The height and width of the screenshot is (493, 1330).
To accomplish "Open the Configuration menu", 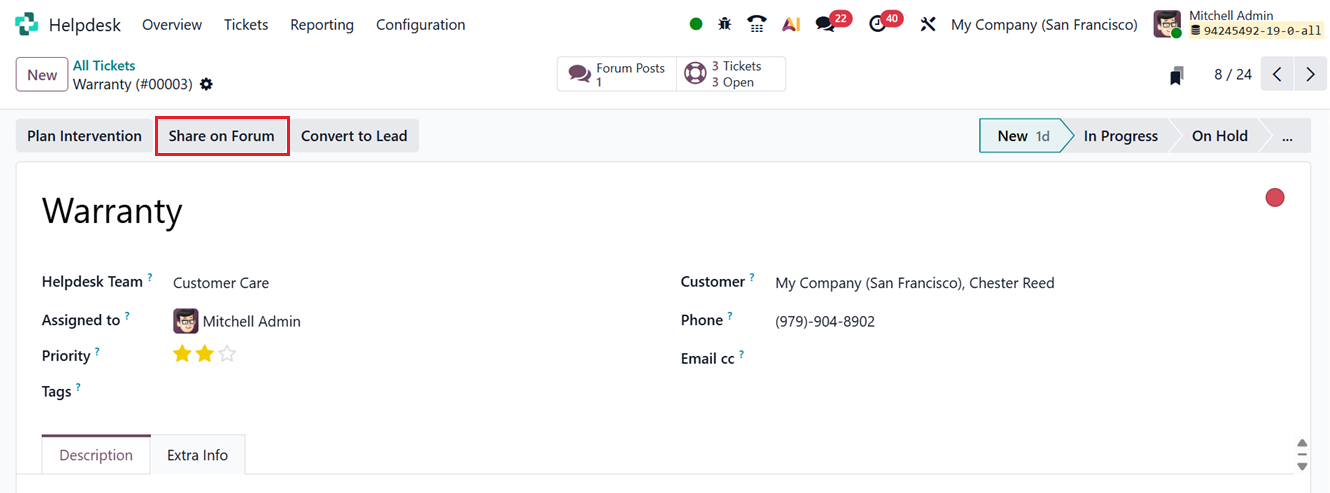I will 420,24.
